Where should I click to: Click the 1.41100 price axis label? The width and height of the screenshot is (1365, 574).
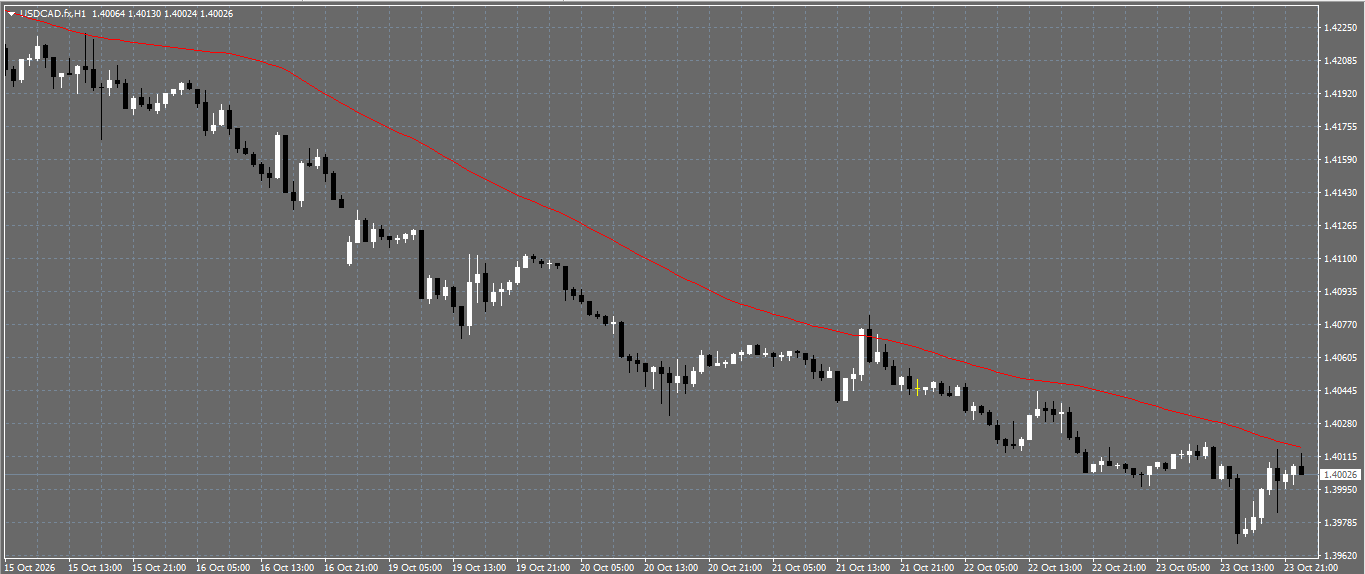1340,259
